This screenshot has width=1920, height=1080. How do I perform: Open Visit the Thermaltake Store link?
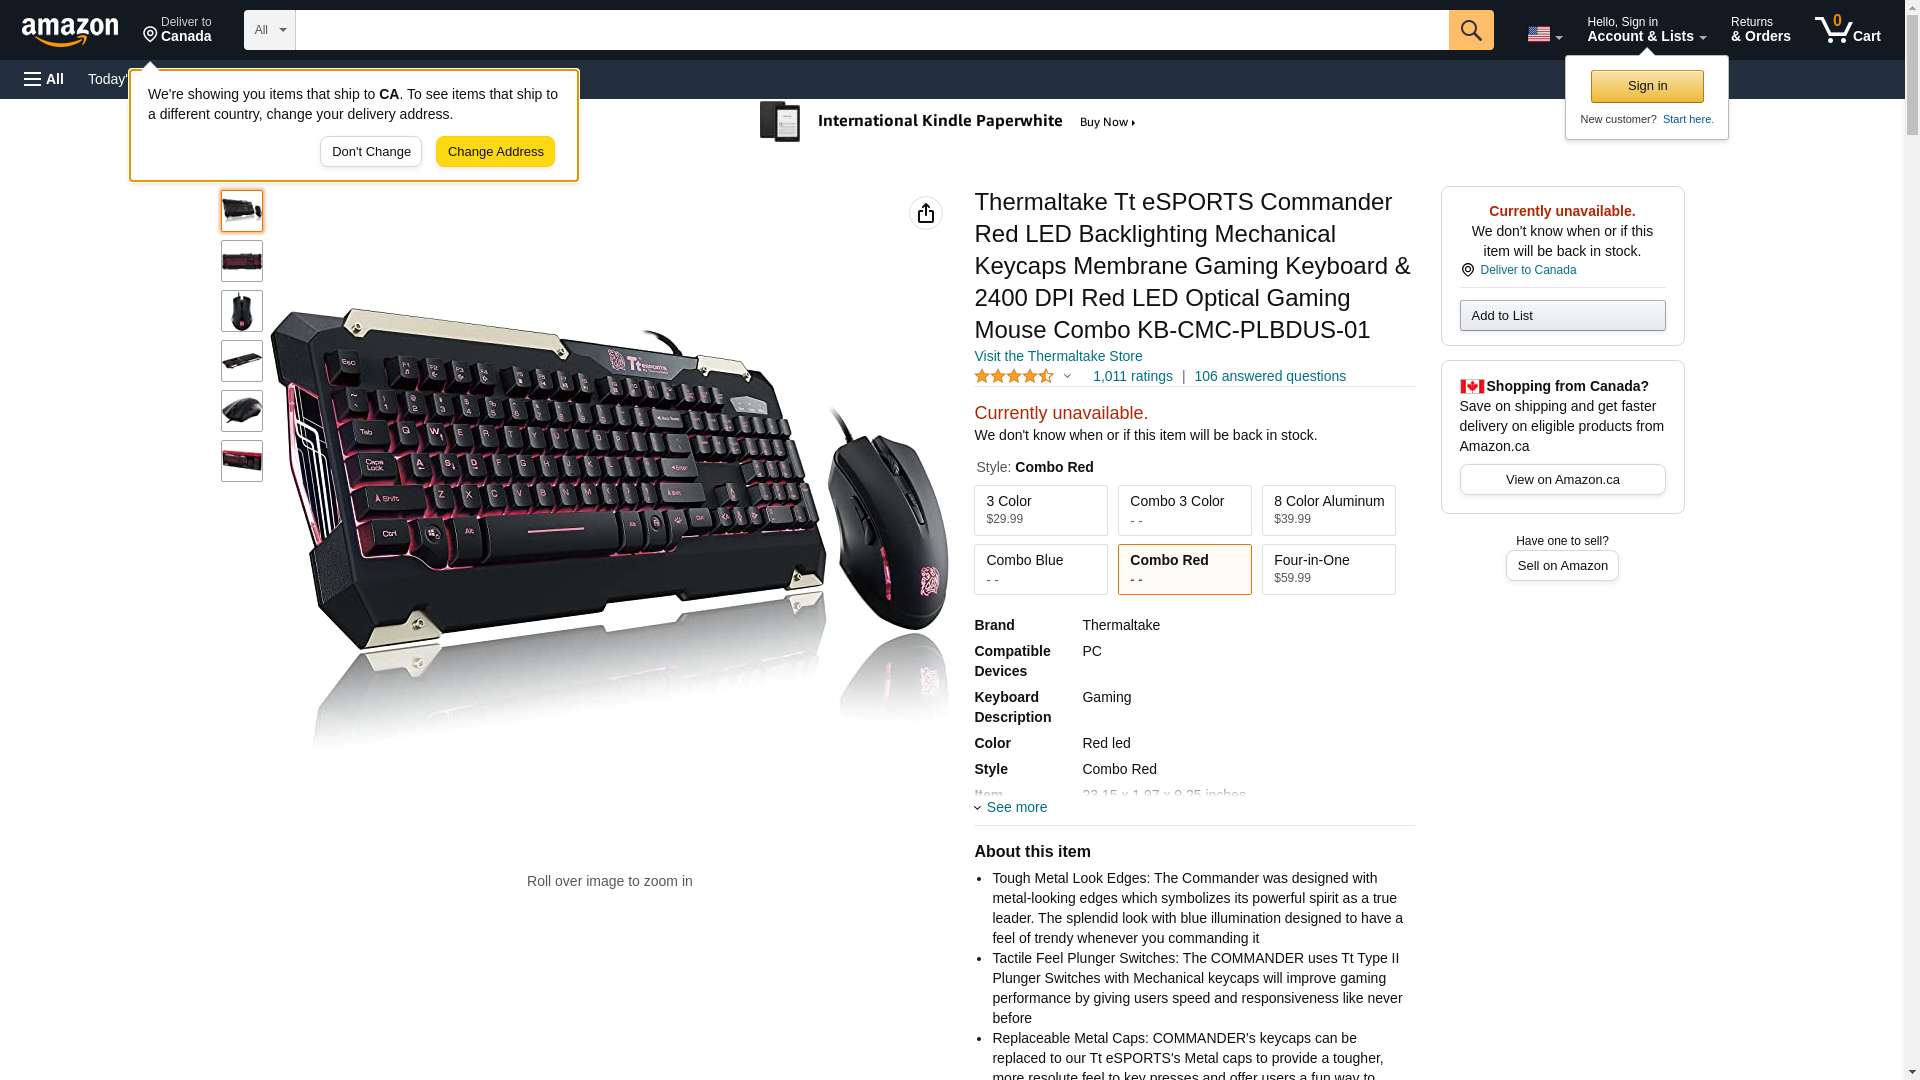1058,356
